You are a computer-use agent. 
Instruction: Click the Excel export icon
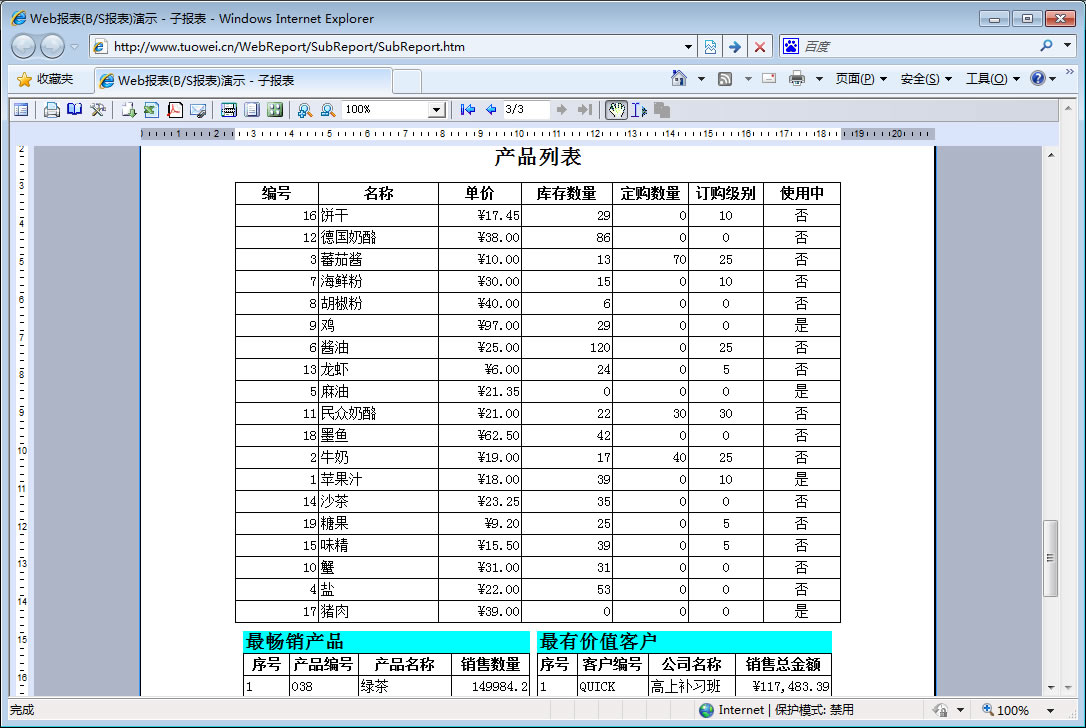[x=151, y=110]
